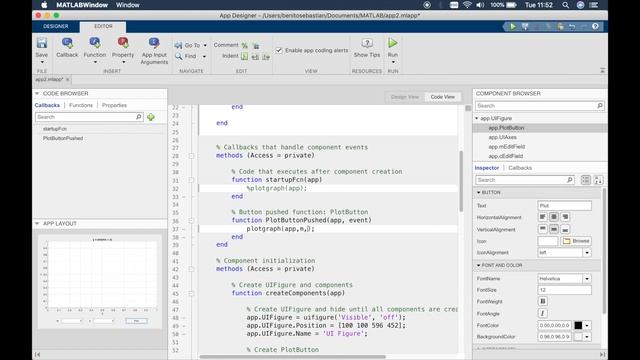
Task: Collapse the toolstrip with minimize arrow
Action: pos(602,71)
